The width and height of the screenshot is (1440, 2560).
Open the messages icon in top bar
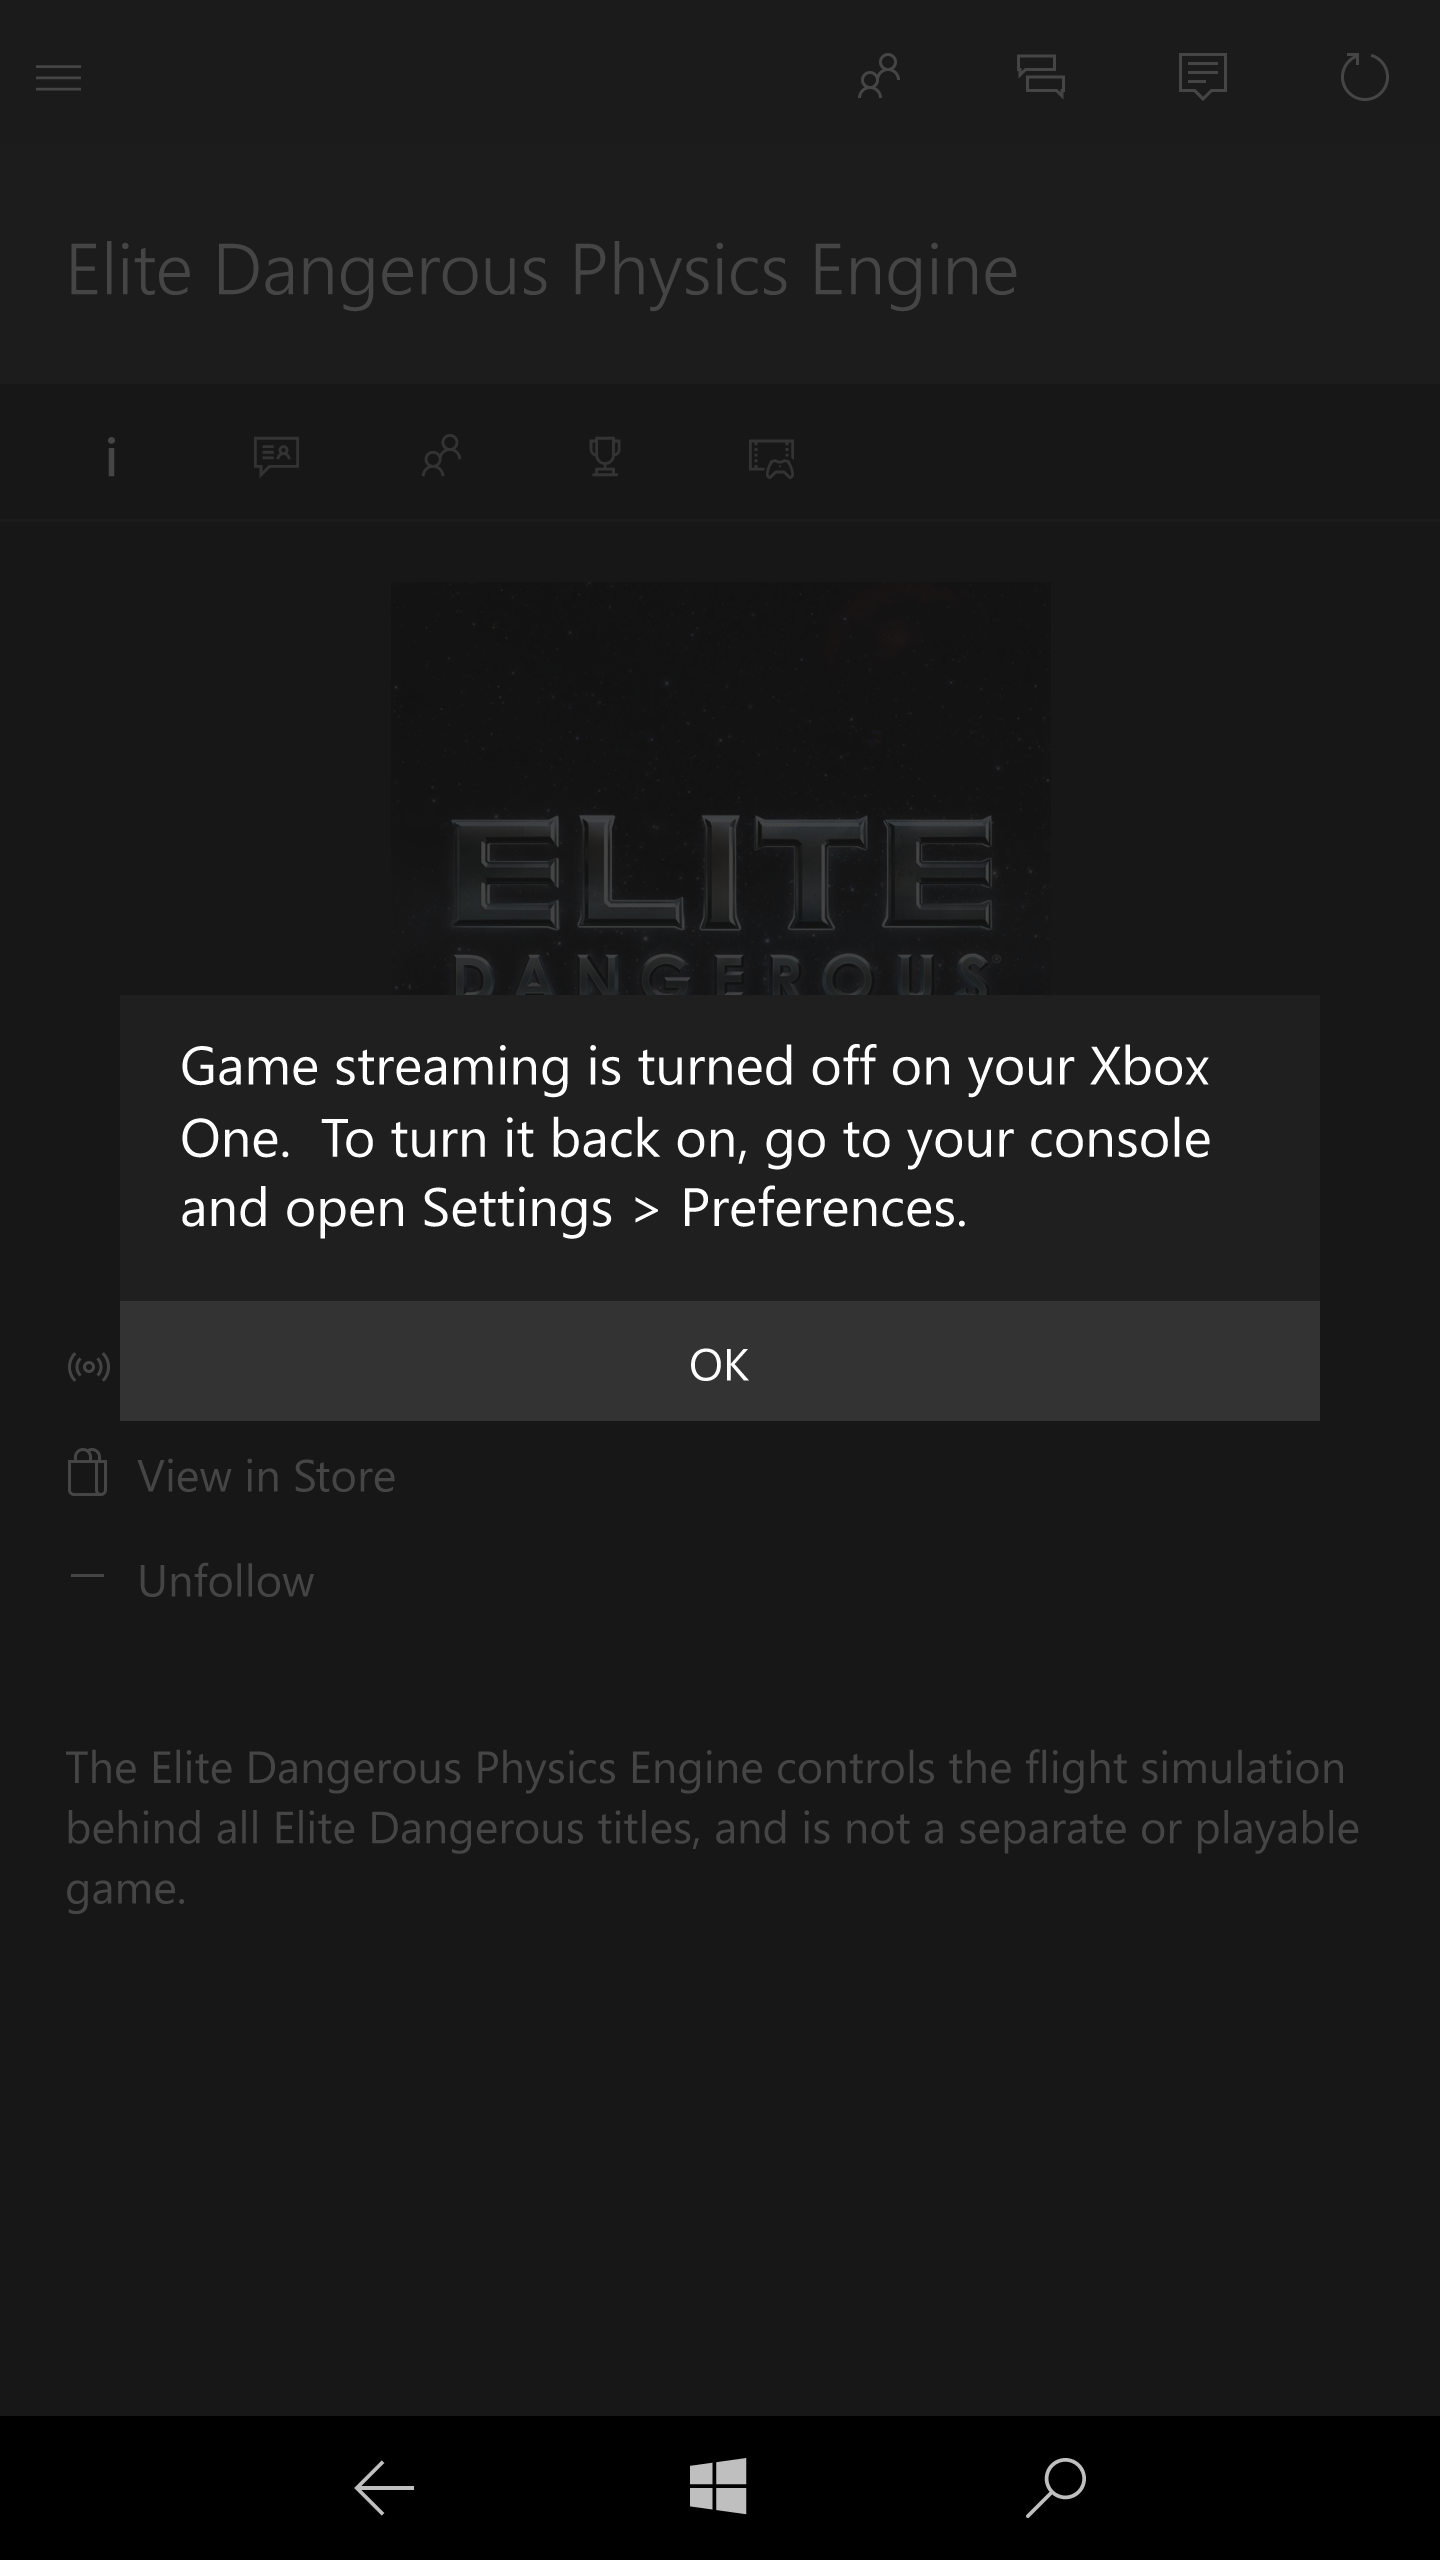[1041, 77]
